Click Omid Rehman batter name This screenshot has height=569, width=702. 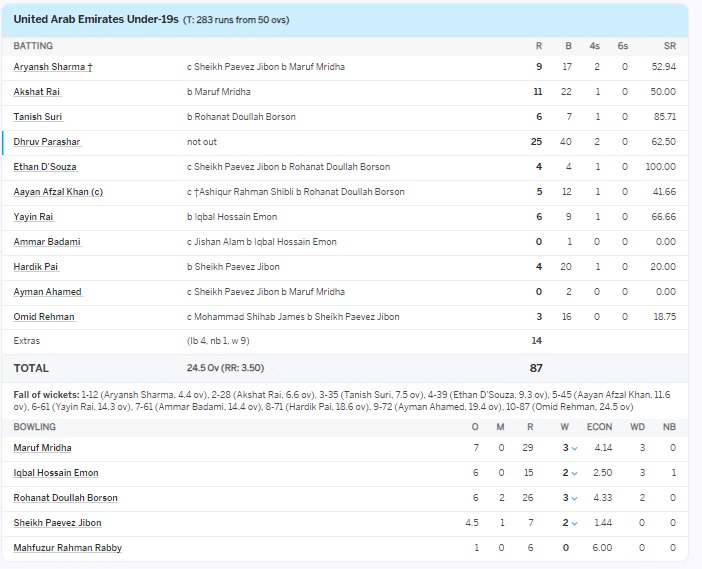point(44,317)
